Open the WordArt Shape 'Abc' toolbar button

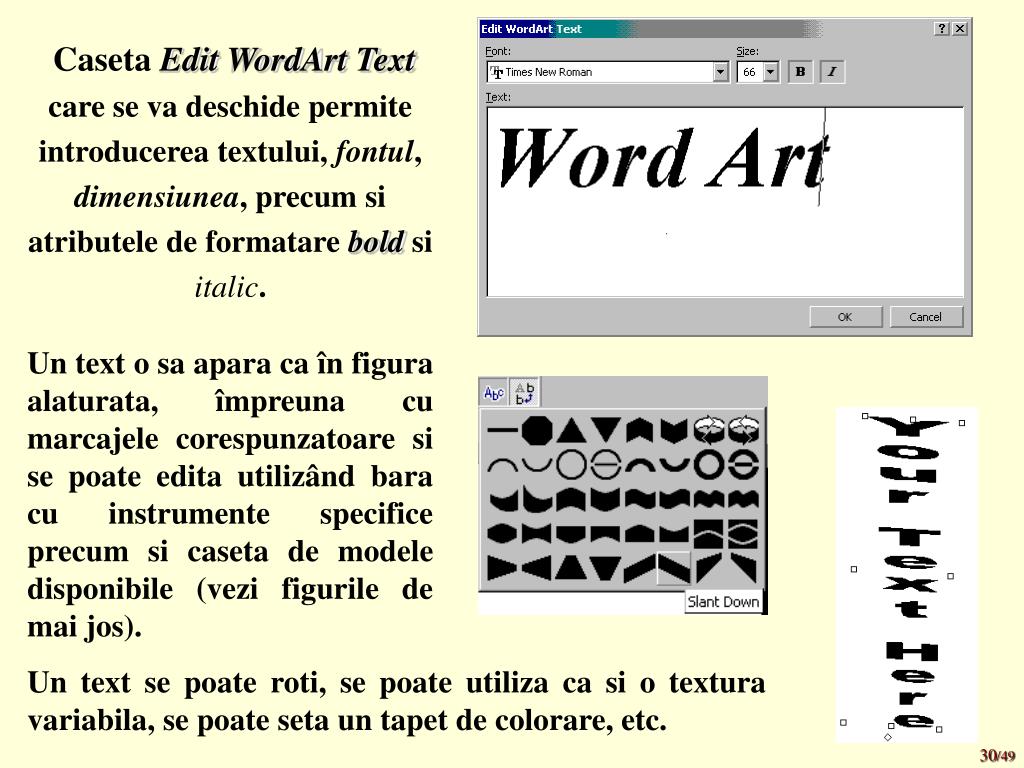point(494,393)
